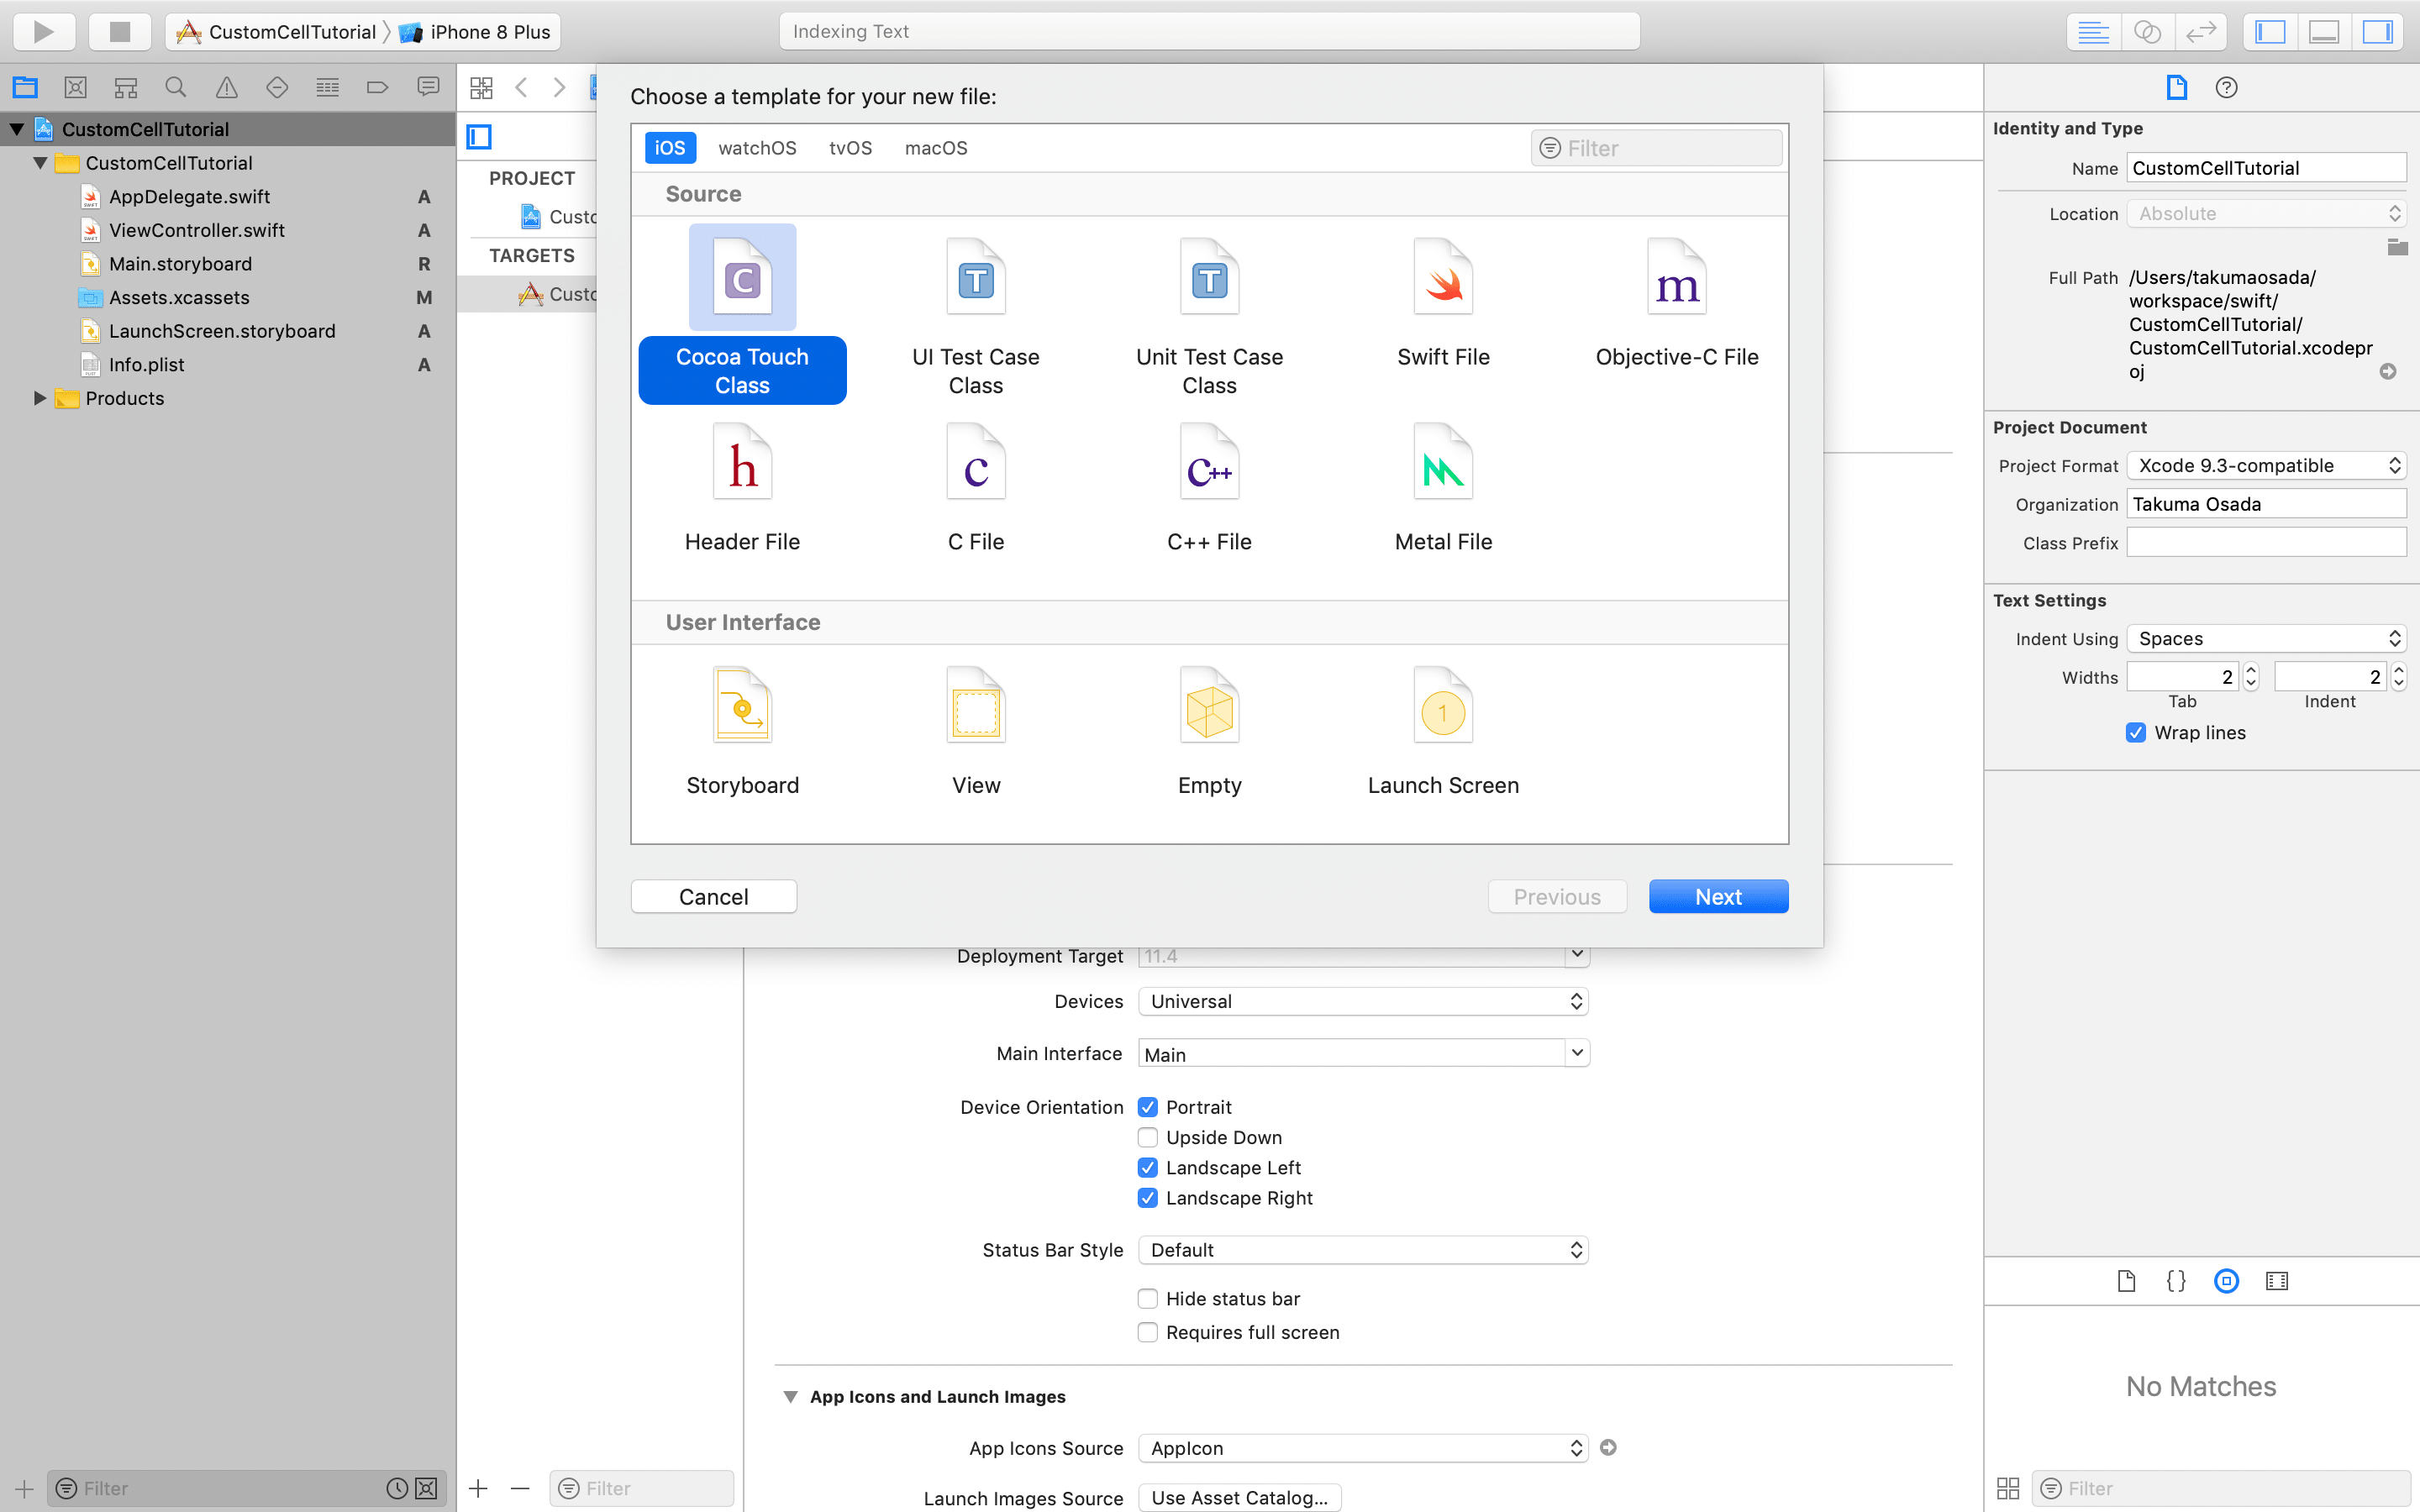2420x1512 pixels.
Task: Select the Objective-C File template
Action: click(x=1676, y=278)
